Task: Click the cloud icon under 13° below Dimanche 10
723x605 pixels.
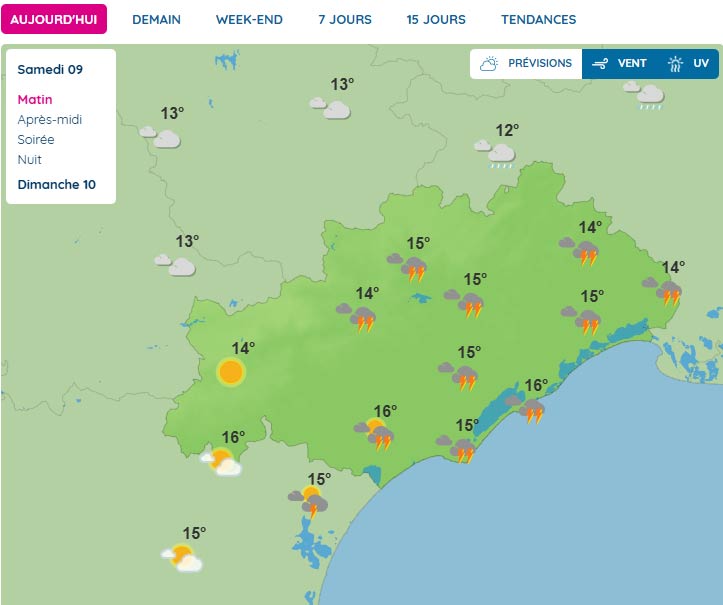Action: [175, 265]
